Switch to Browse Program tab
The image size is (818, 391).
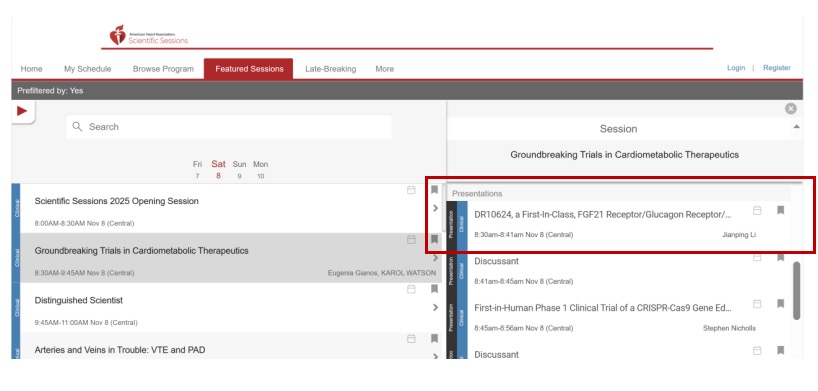point(163,69)
